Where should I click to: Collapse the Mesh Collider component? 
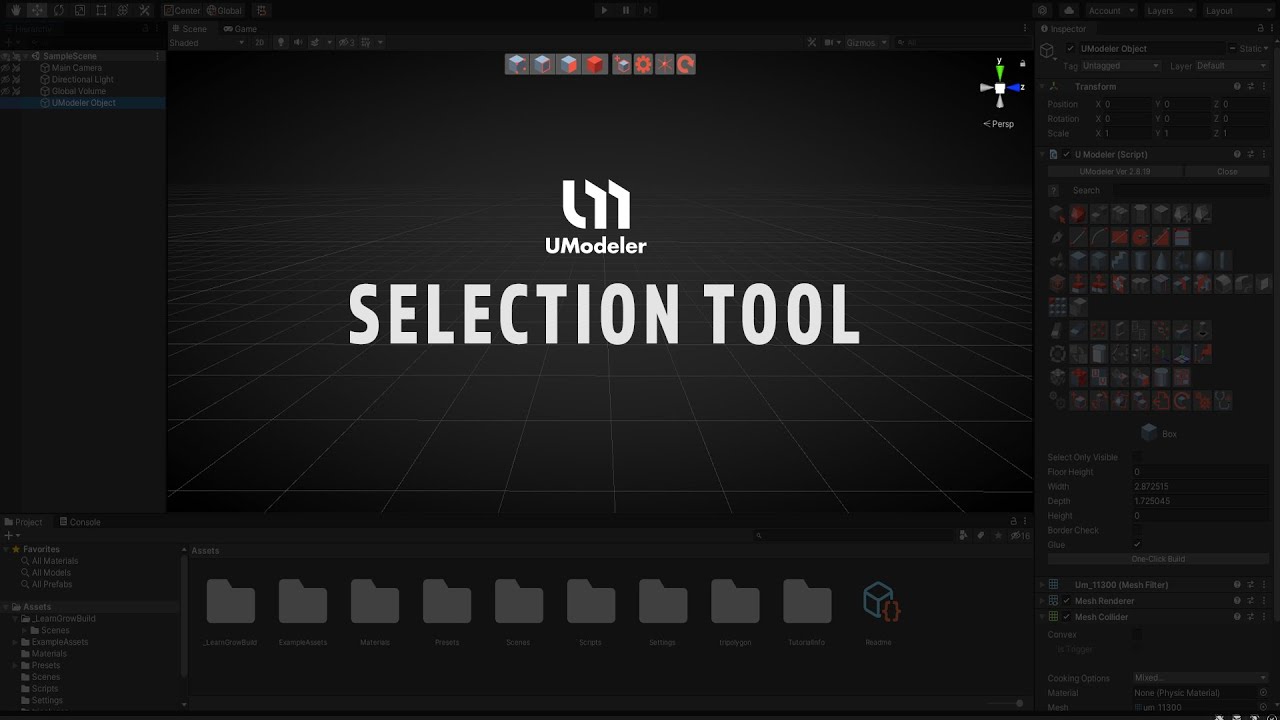(1042, 617)
